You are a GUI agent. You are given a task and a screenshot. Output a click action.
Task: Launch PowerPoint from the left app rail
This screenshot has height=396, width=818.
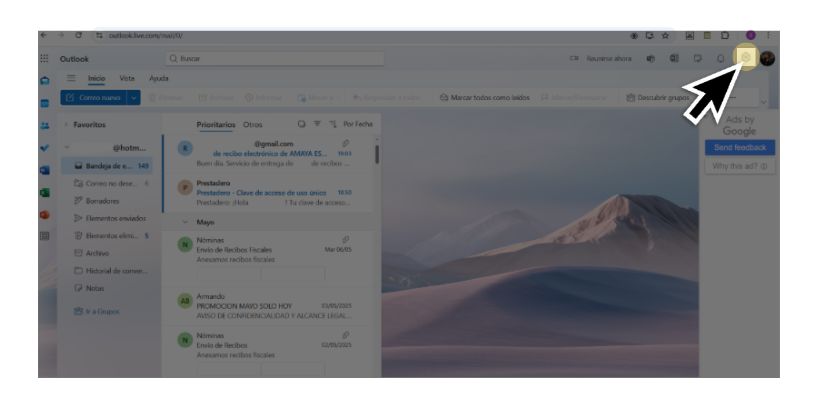(x=45, y=214)
